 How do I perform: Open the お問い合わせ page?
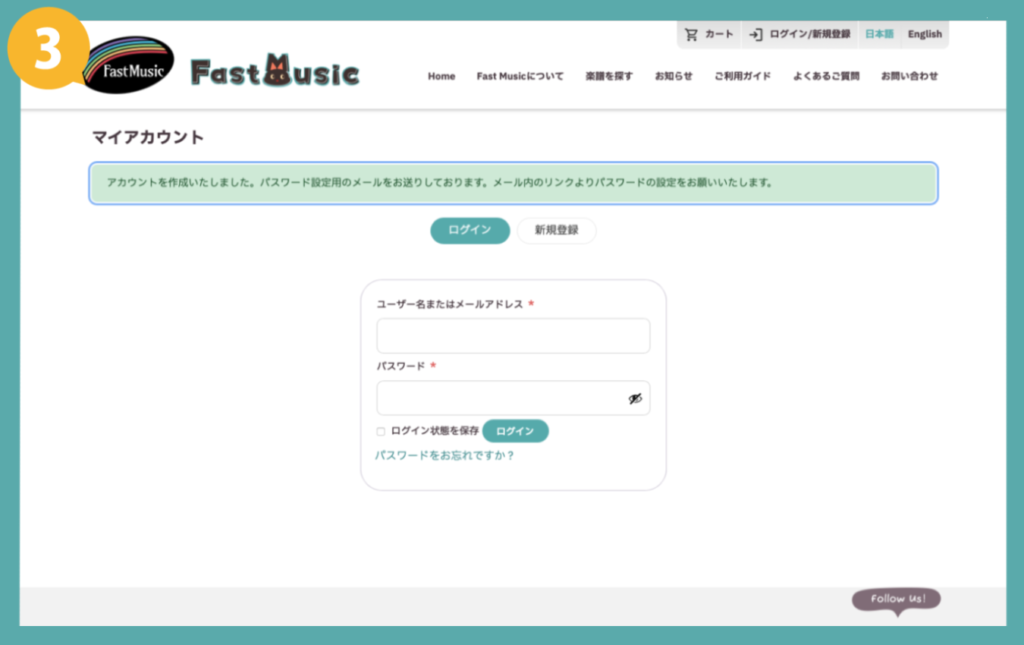(909, 77)
